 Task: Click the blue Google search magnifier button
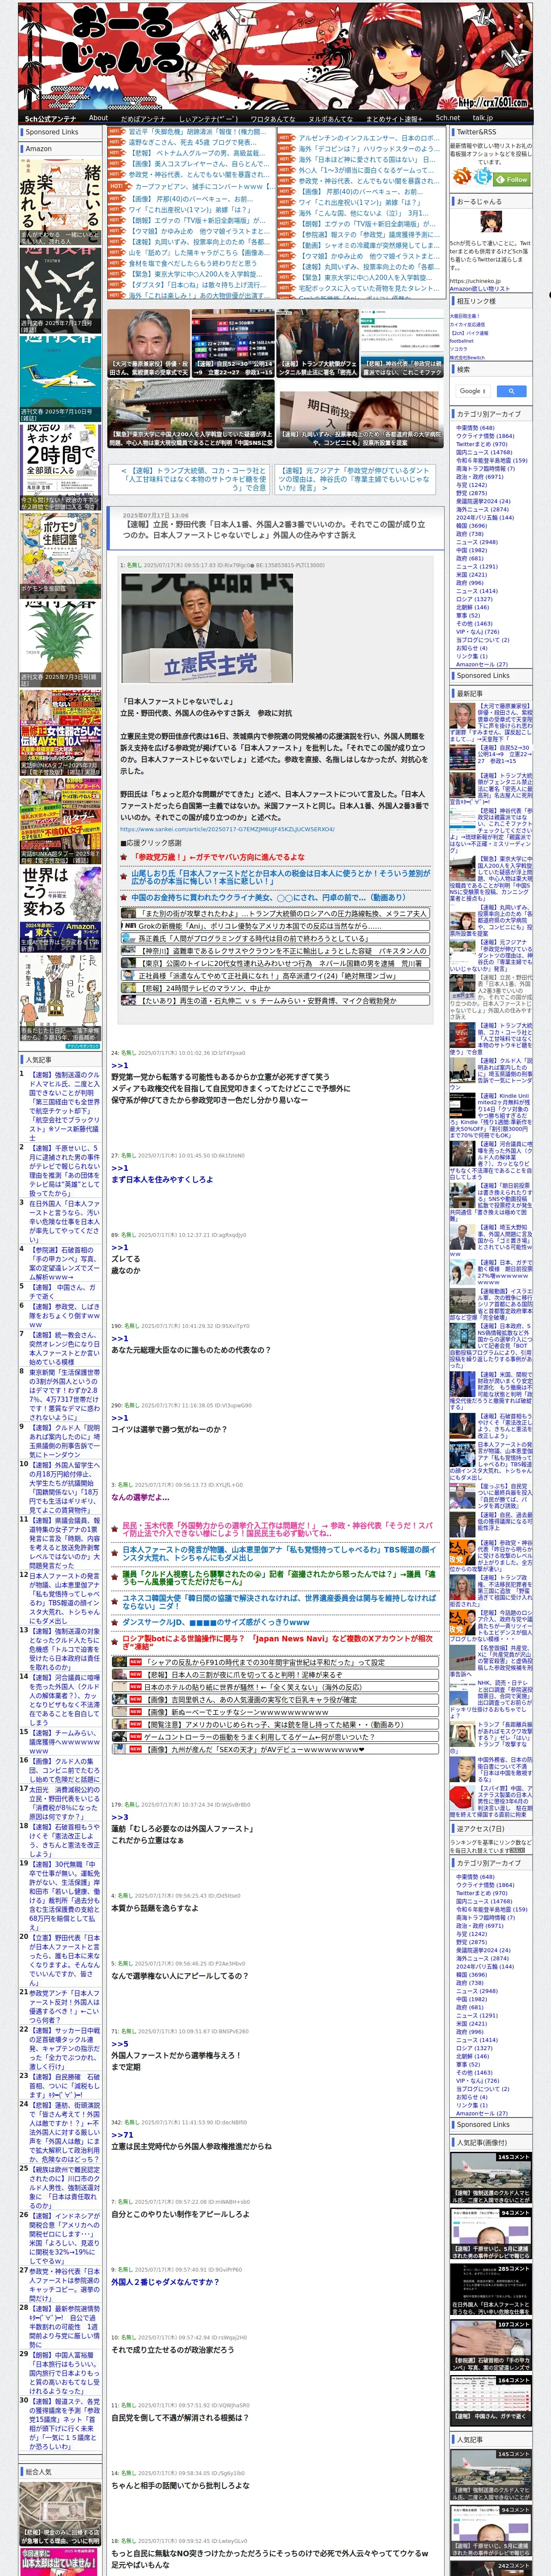(511, 391)
